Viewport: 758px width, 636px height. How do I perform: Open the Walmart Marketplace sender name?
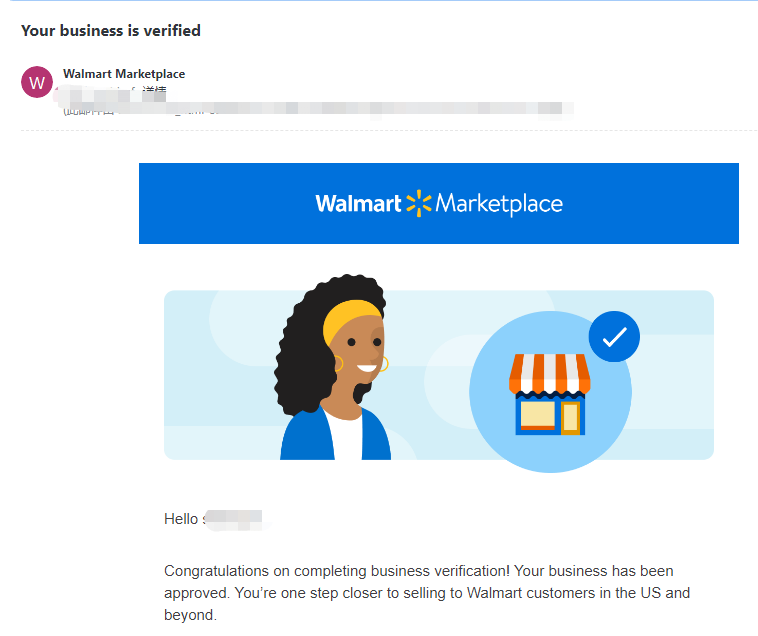tap(124, 74)
